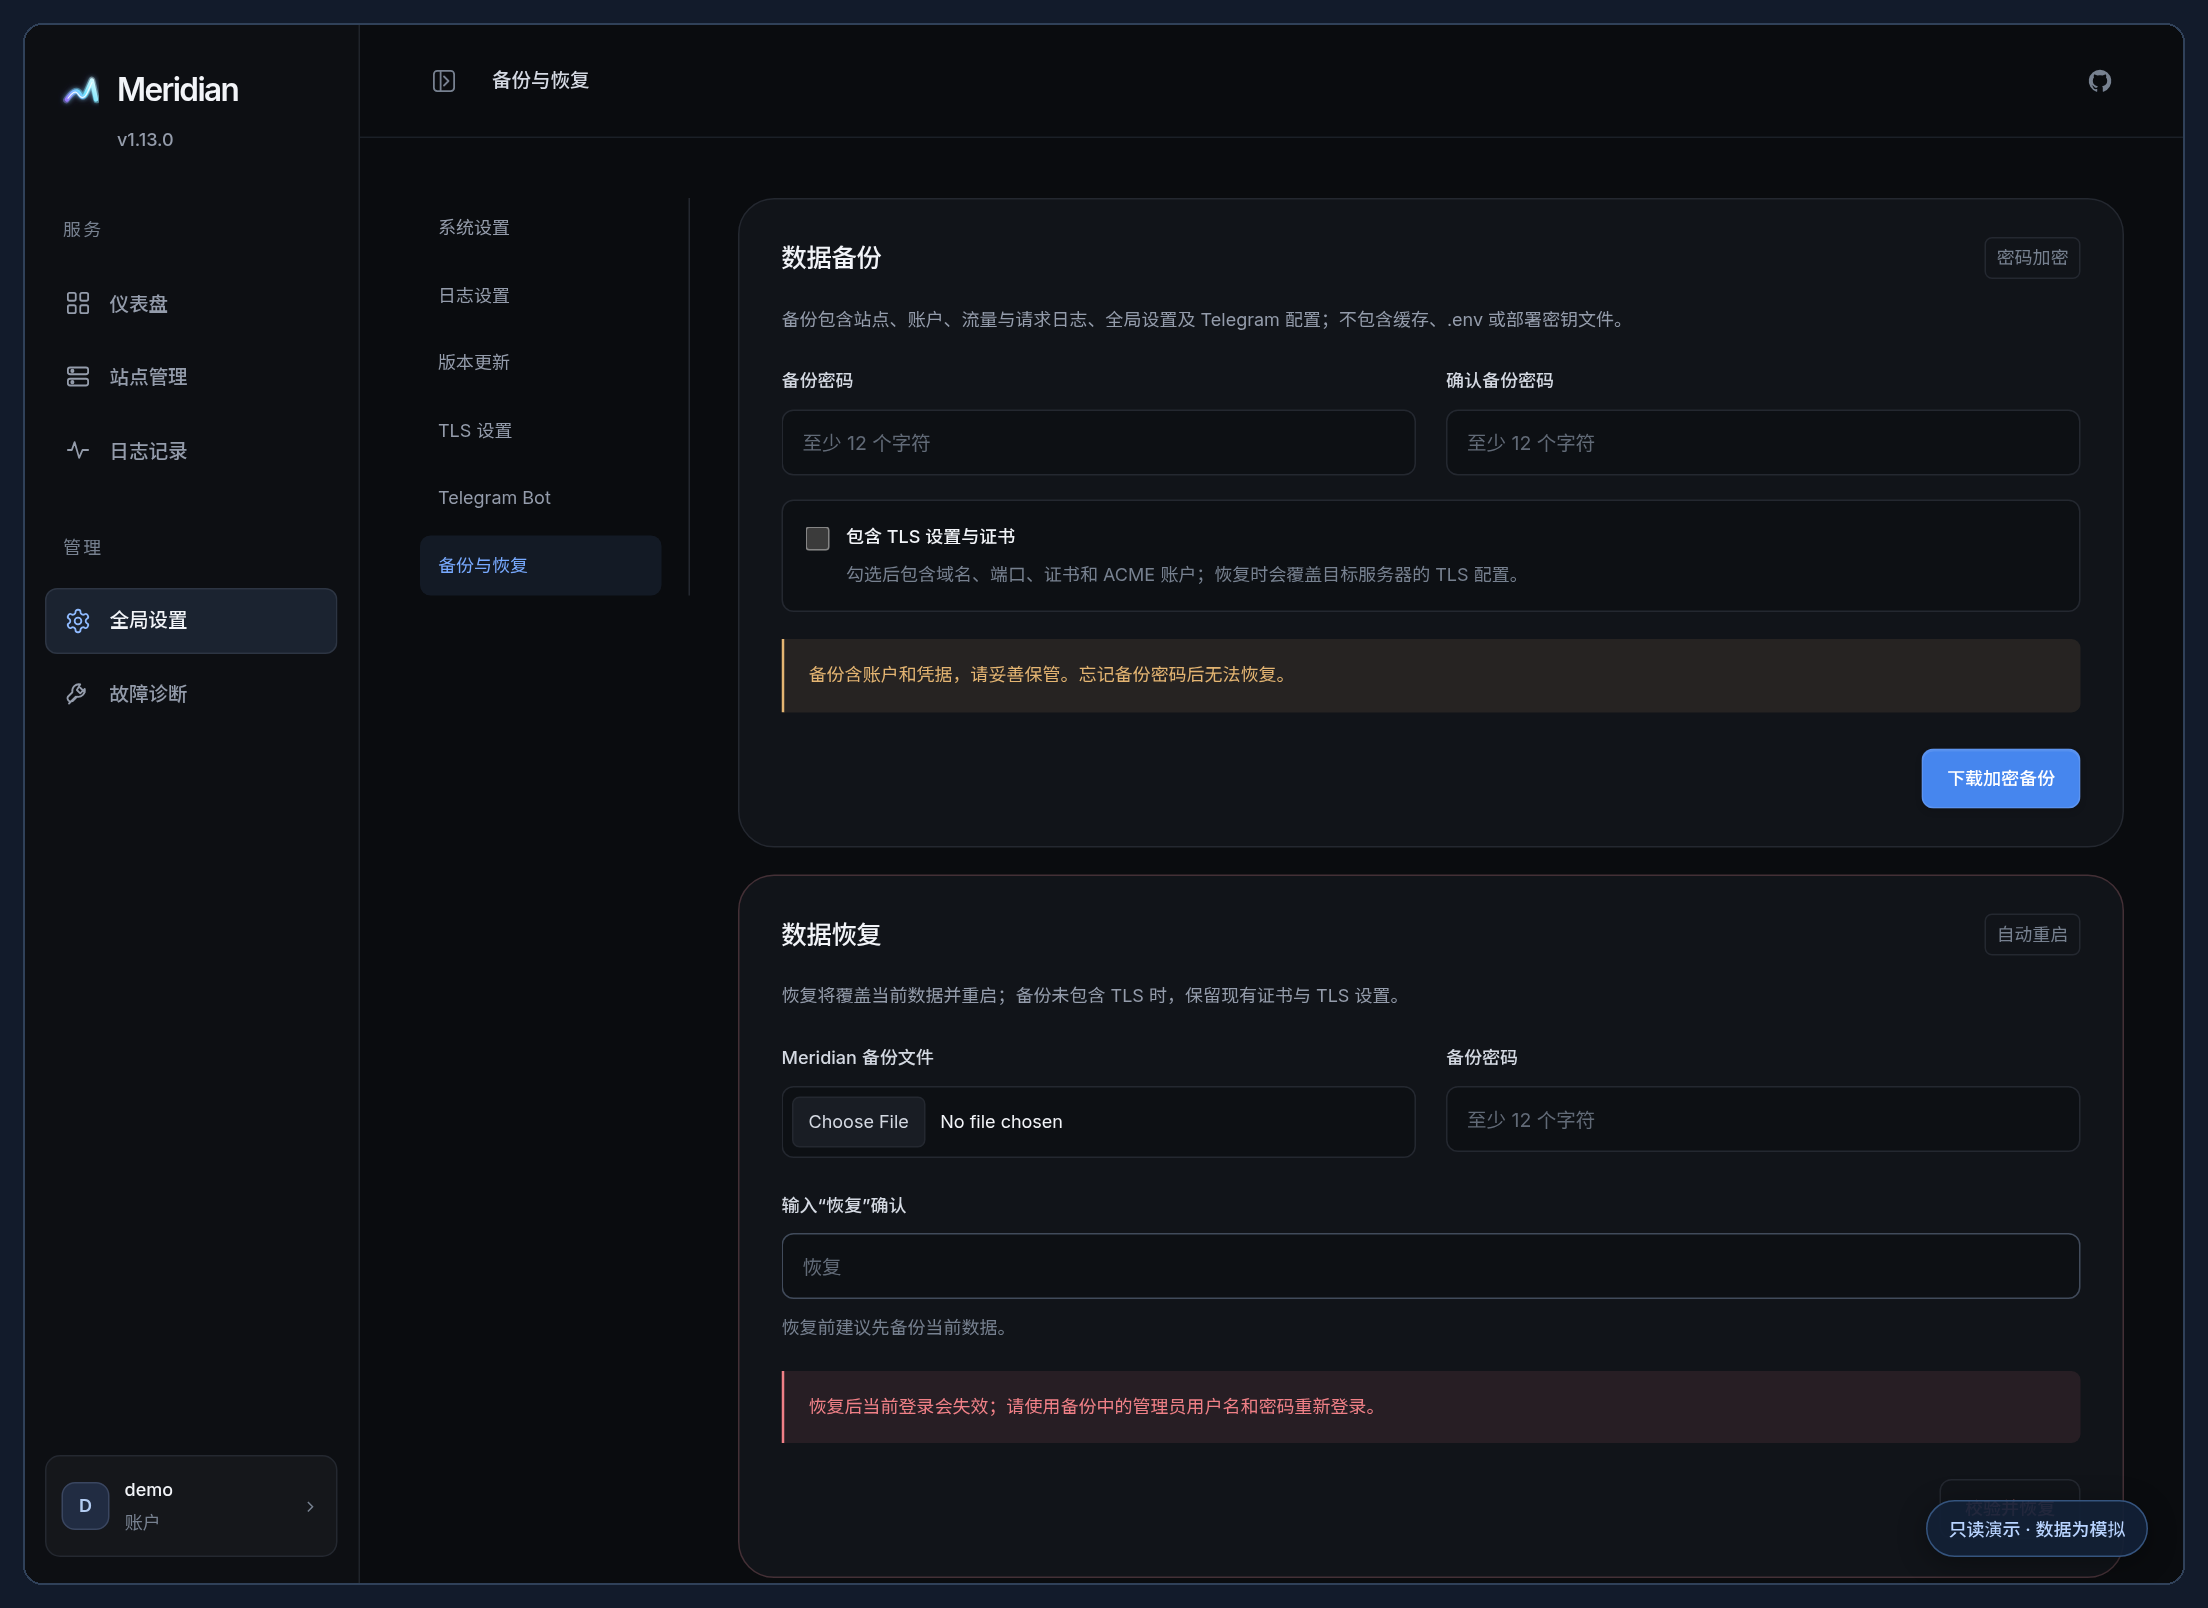The height and width of the screenshot is (1608, 2208).
Task: Click the 自动重启 badge
Action: click(2032, 935)
